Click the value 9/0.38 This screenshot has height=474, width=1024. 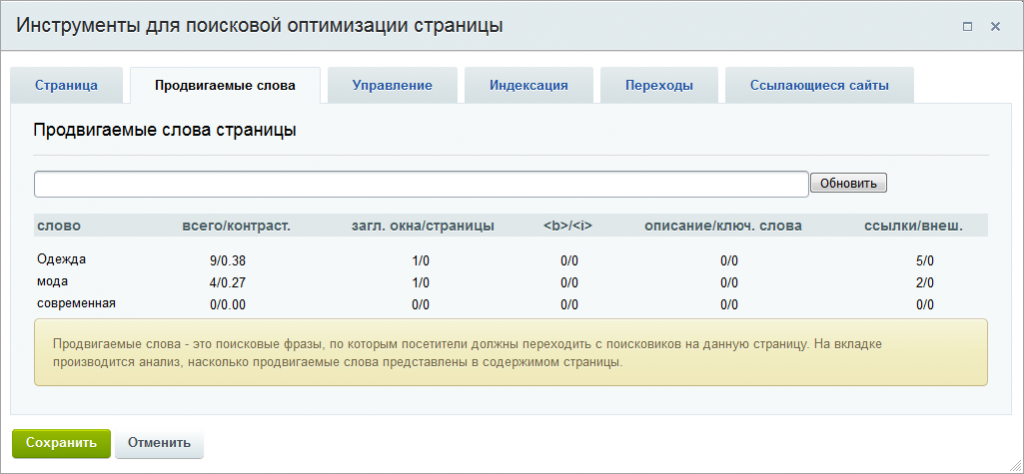pyautogui.click(x=228, y=261)
